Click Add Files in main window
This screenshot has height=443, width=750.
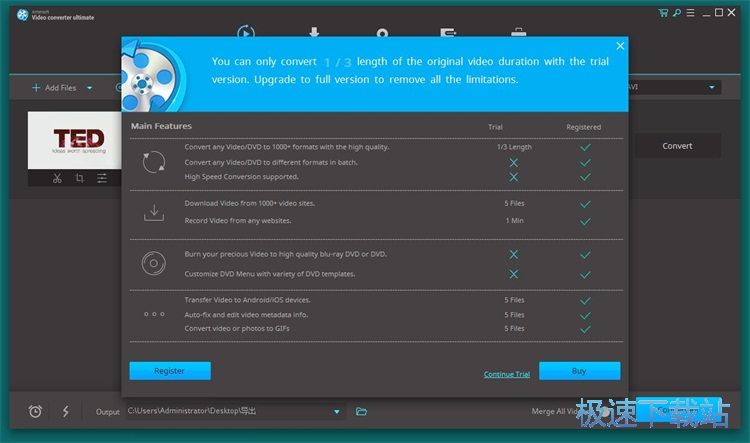(54, 88)
